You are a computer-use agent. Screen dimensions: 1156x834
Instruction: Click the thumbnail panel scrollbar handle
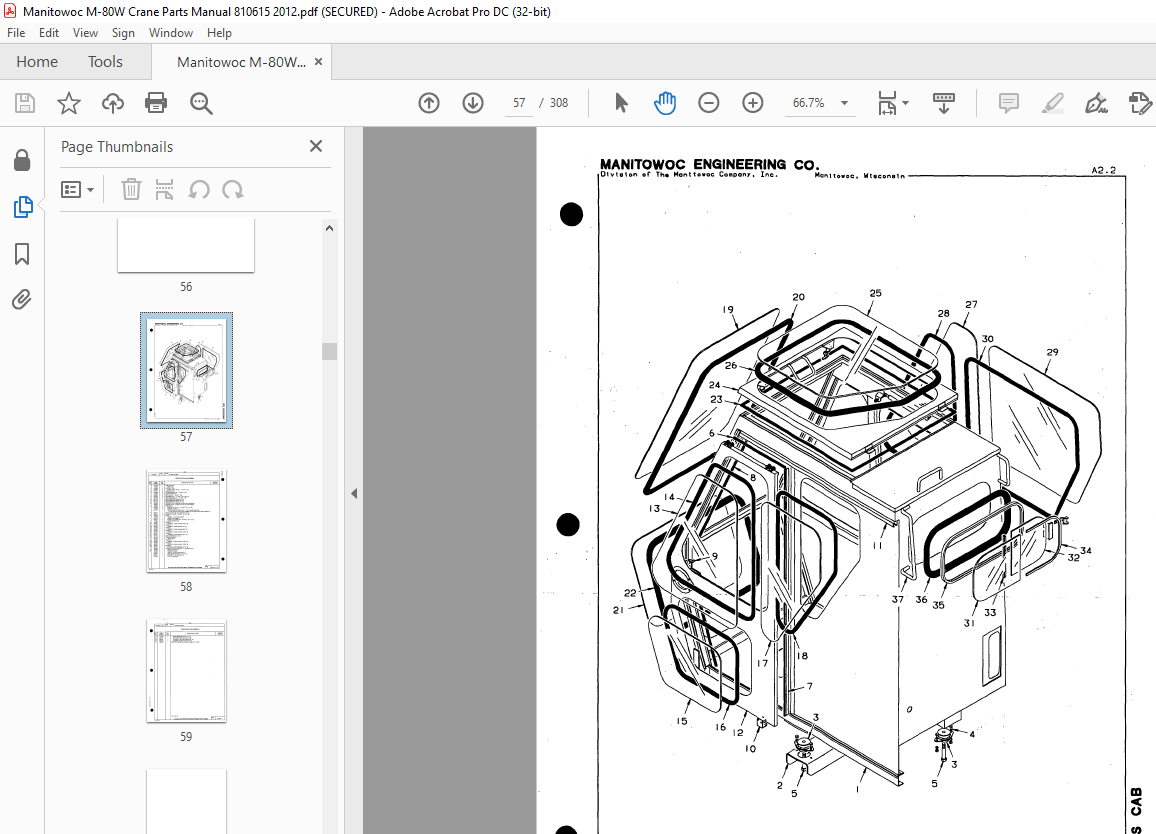[x=330, y=351]
